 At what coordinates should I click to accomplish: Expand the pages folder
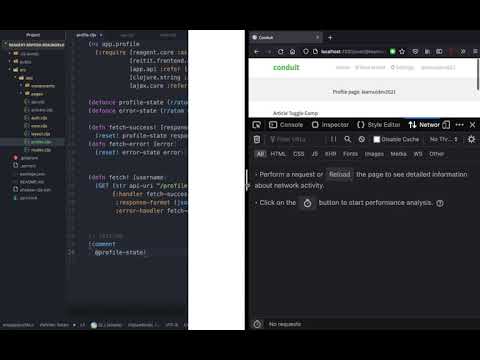[21, 94]
